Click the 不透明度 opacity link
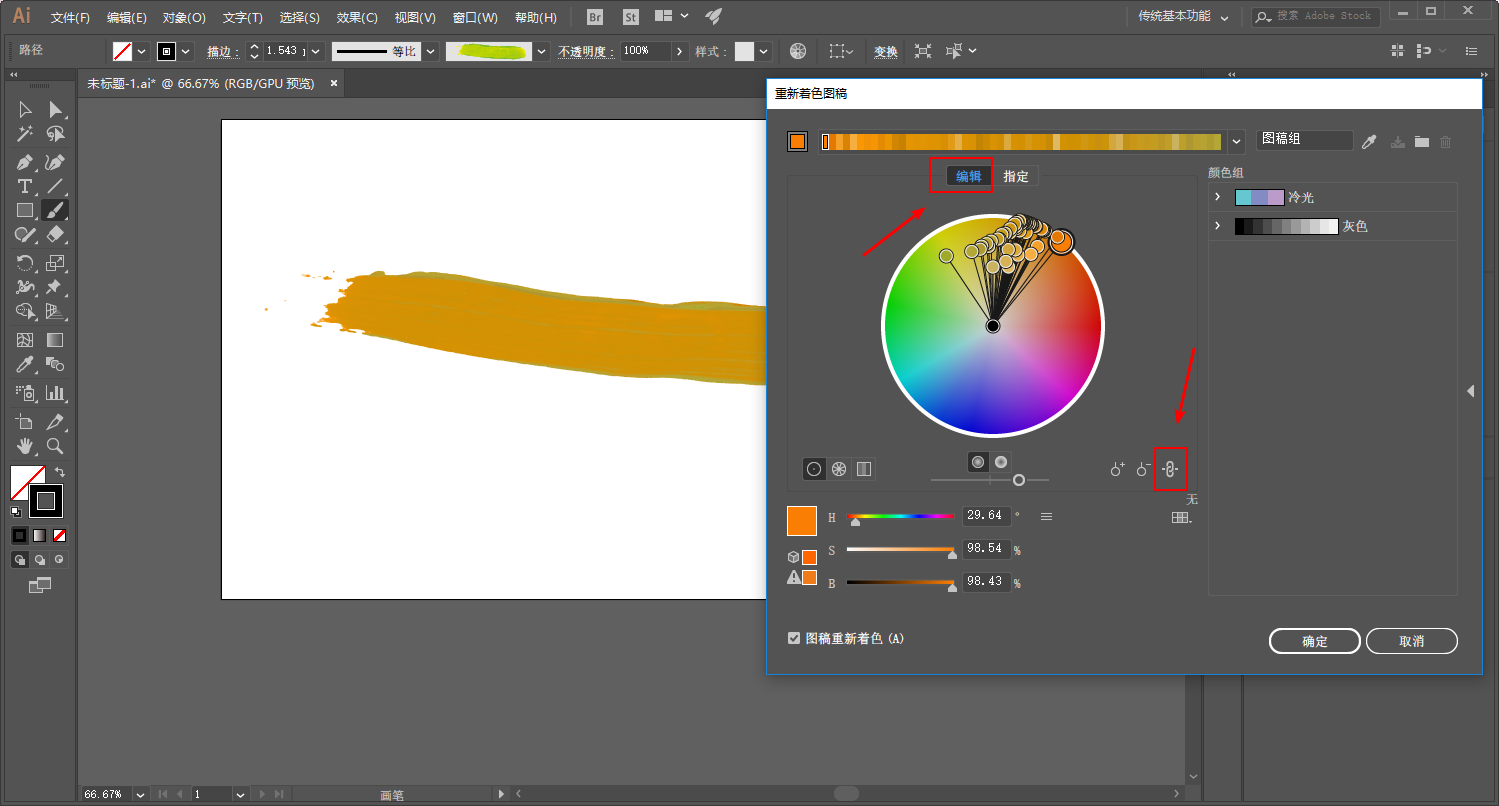The image size is (1499, 806). click(586, 51)
